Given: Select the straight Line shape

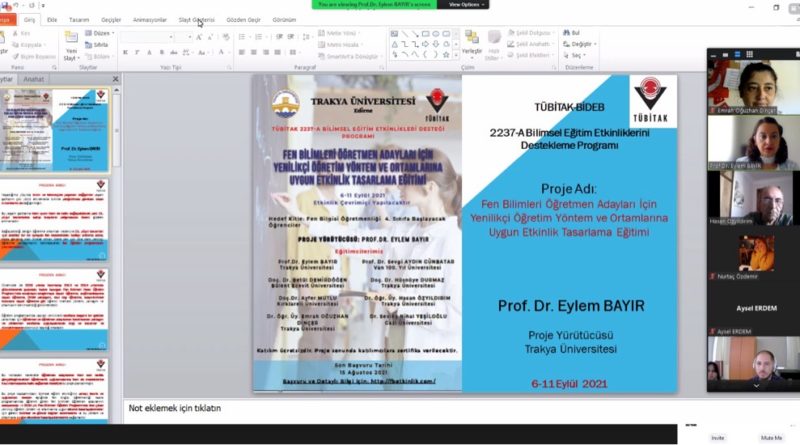Looking at the screenshot, I should click(405, 34).
